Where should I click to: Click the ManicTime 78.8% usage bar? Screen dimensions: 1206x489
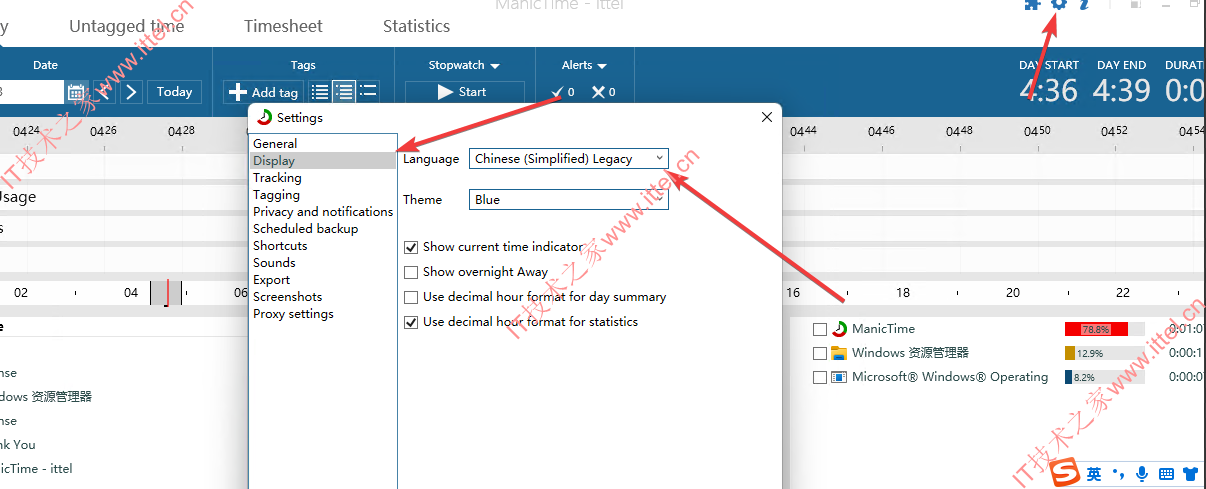point(1105,329)
